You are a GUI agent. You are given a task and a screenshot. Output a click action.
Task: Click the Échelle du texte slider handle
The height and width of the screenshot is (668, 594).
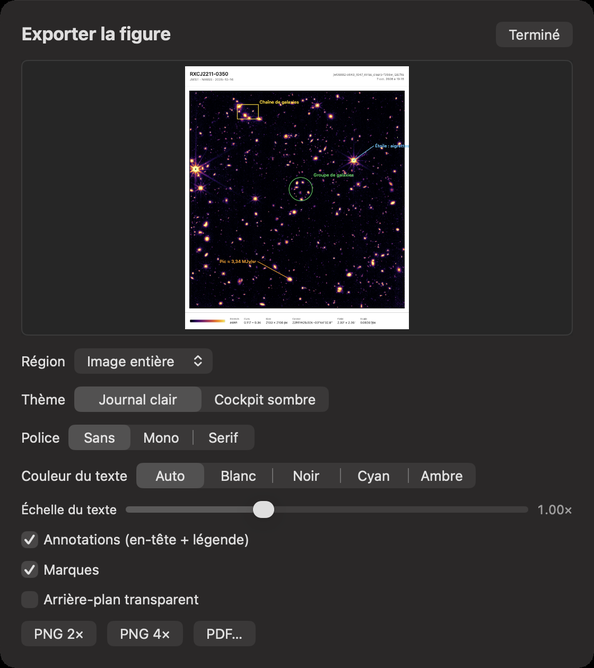263,510
